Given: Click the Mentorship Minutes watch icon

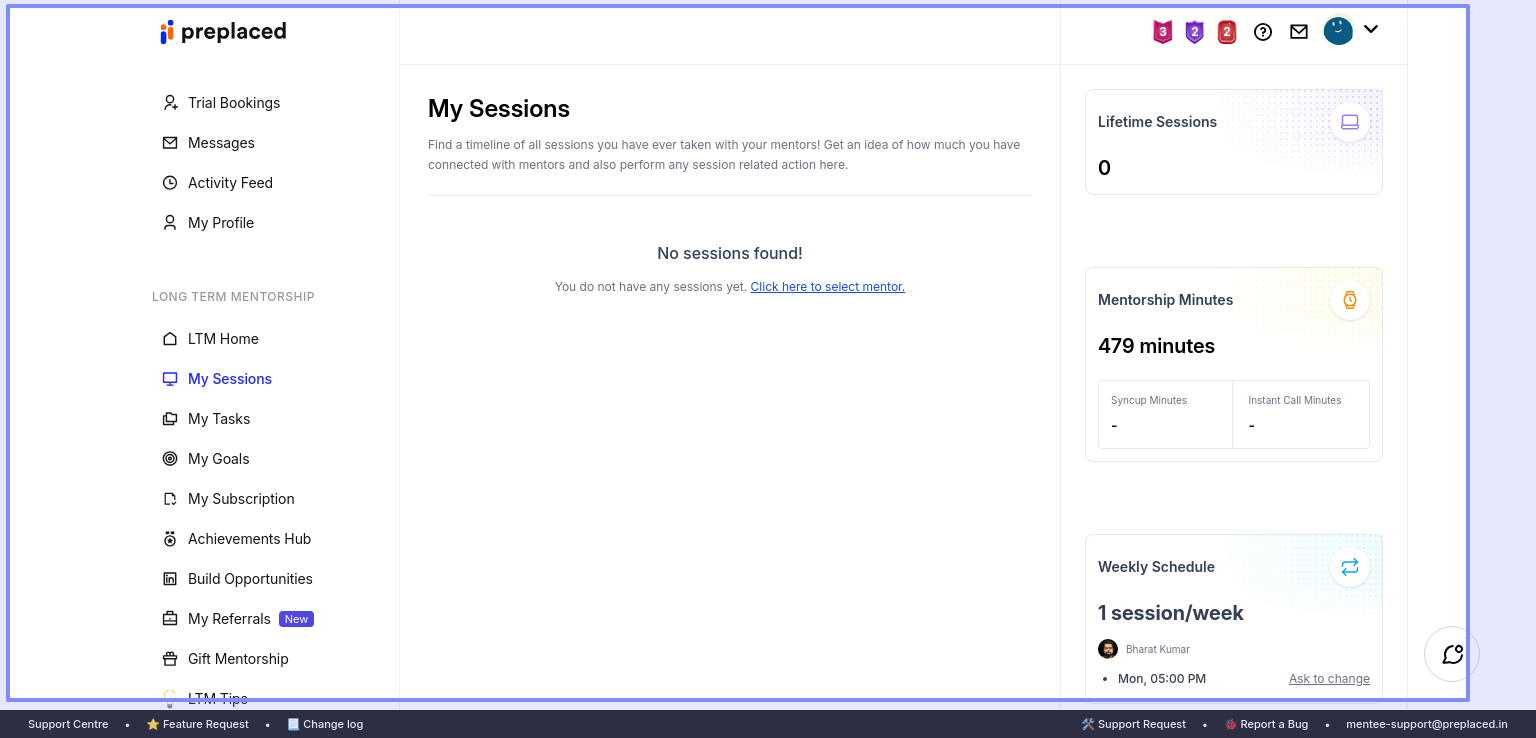Looking at the screenshot, I should tap(1350, 300).
